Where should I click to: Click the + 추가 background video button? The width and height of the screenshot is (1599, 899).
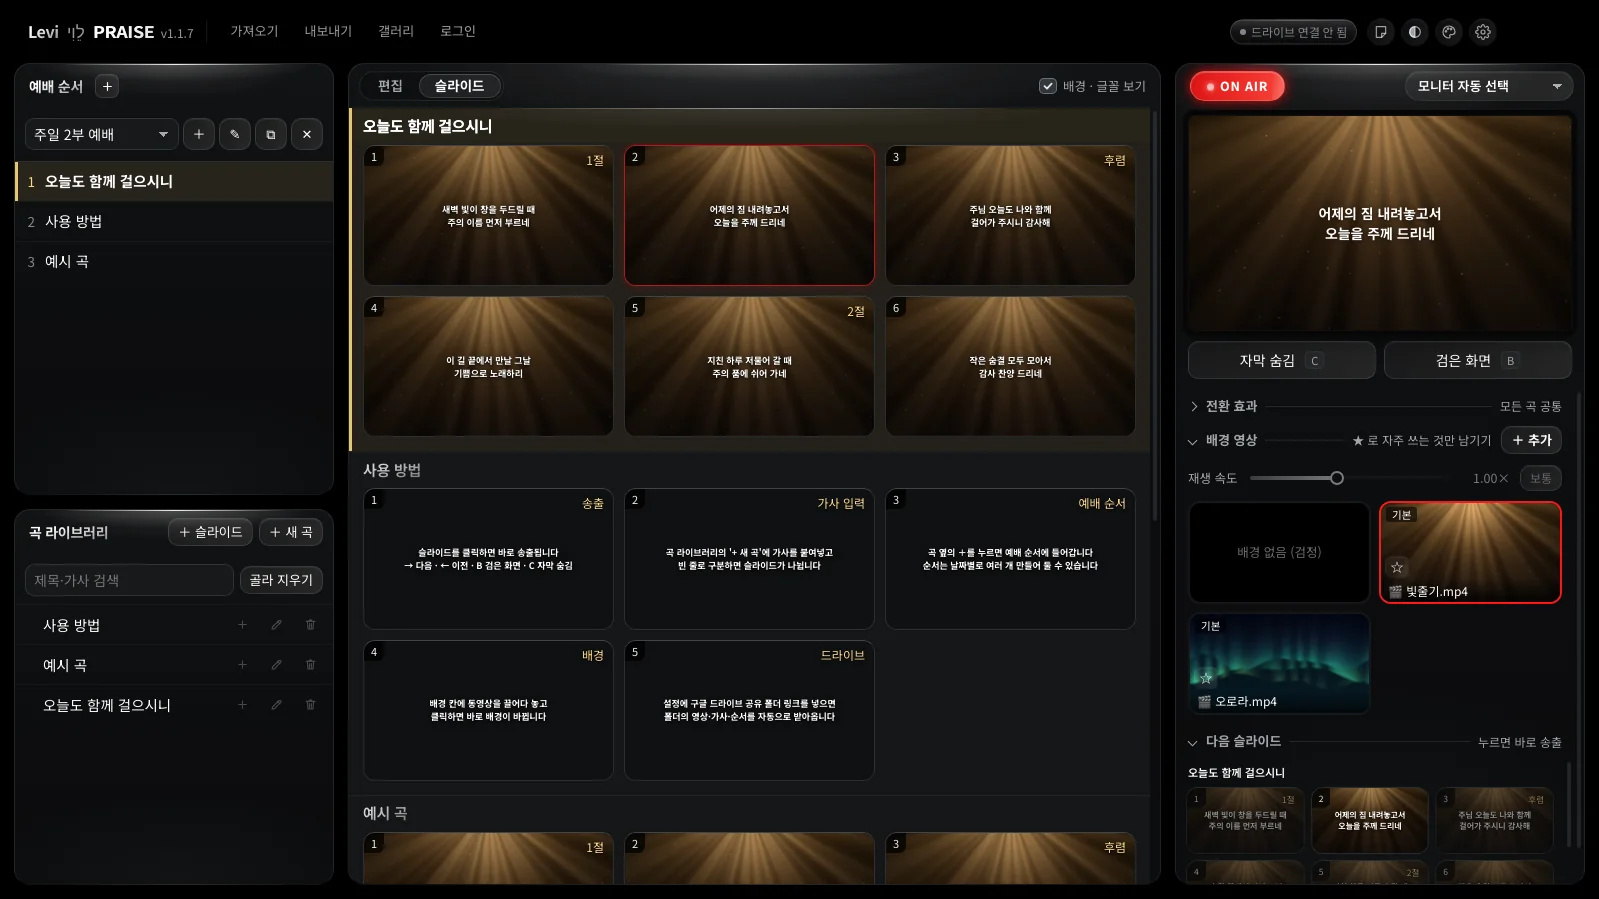coord(1531,440)
